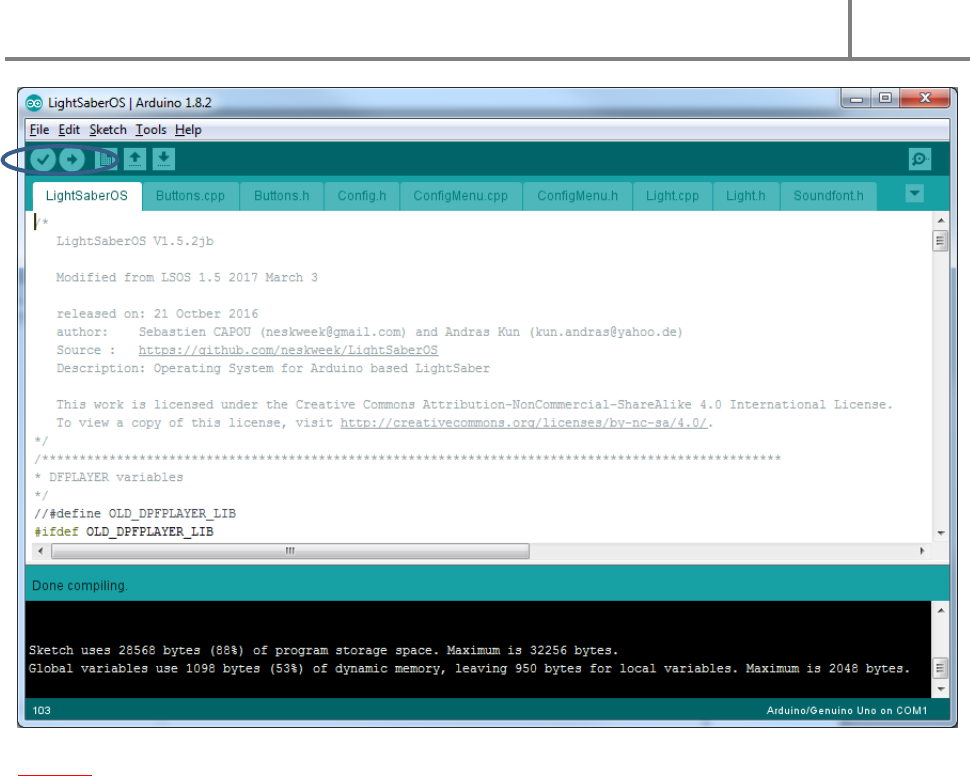The width and height of the screenshot is (970, 776).
Task: Save the sketch with down-arrow icon
Action: point(163,159)
